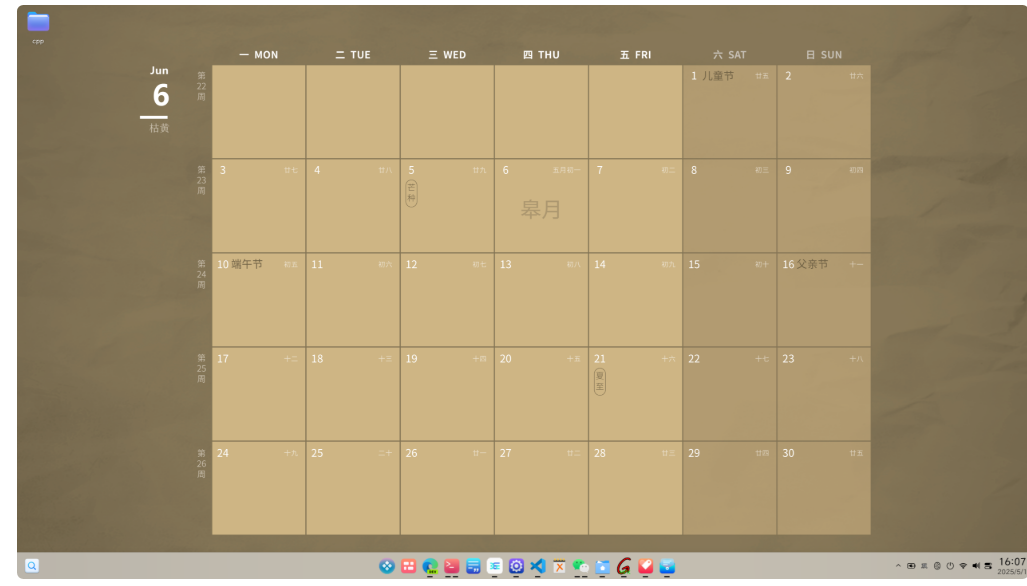Click the power icon in system tray
The width and height of the screenshot is (1027, 586).
click(x=950, y=566)
